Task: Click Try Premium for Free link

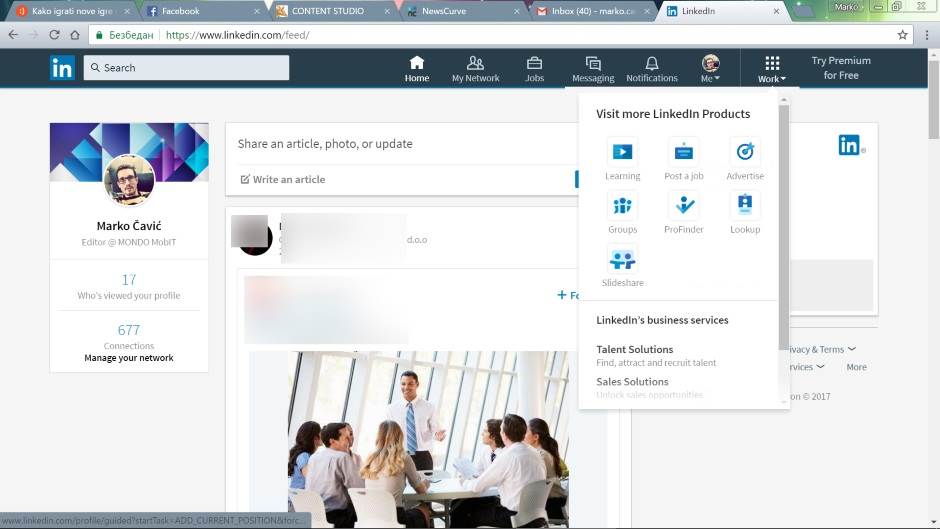Action: click(x=841, y=68)
